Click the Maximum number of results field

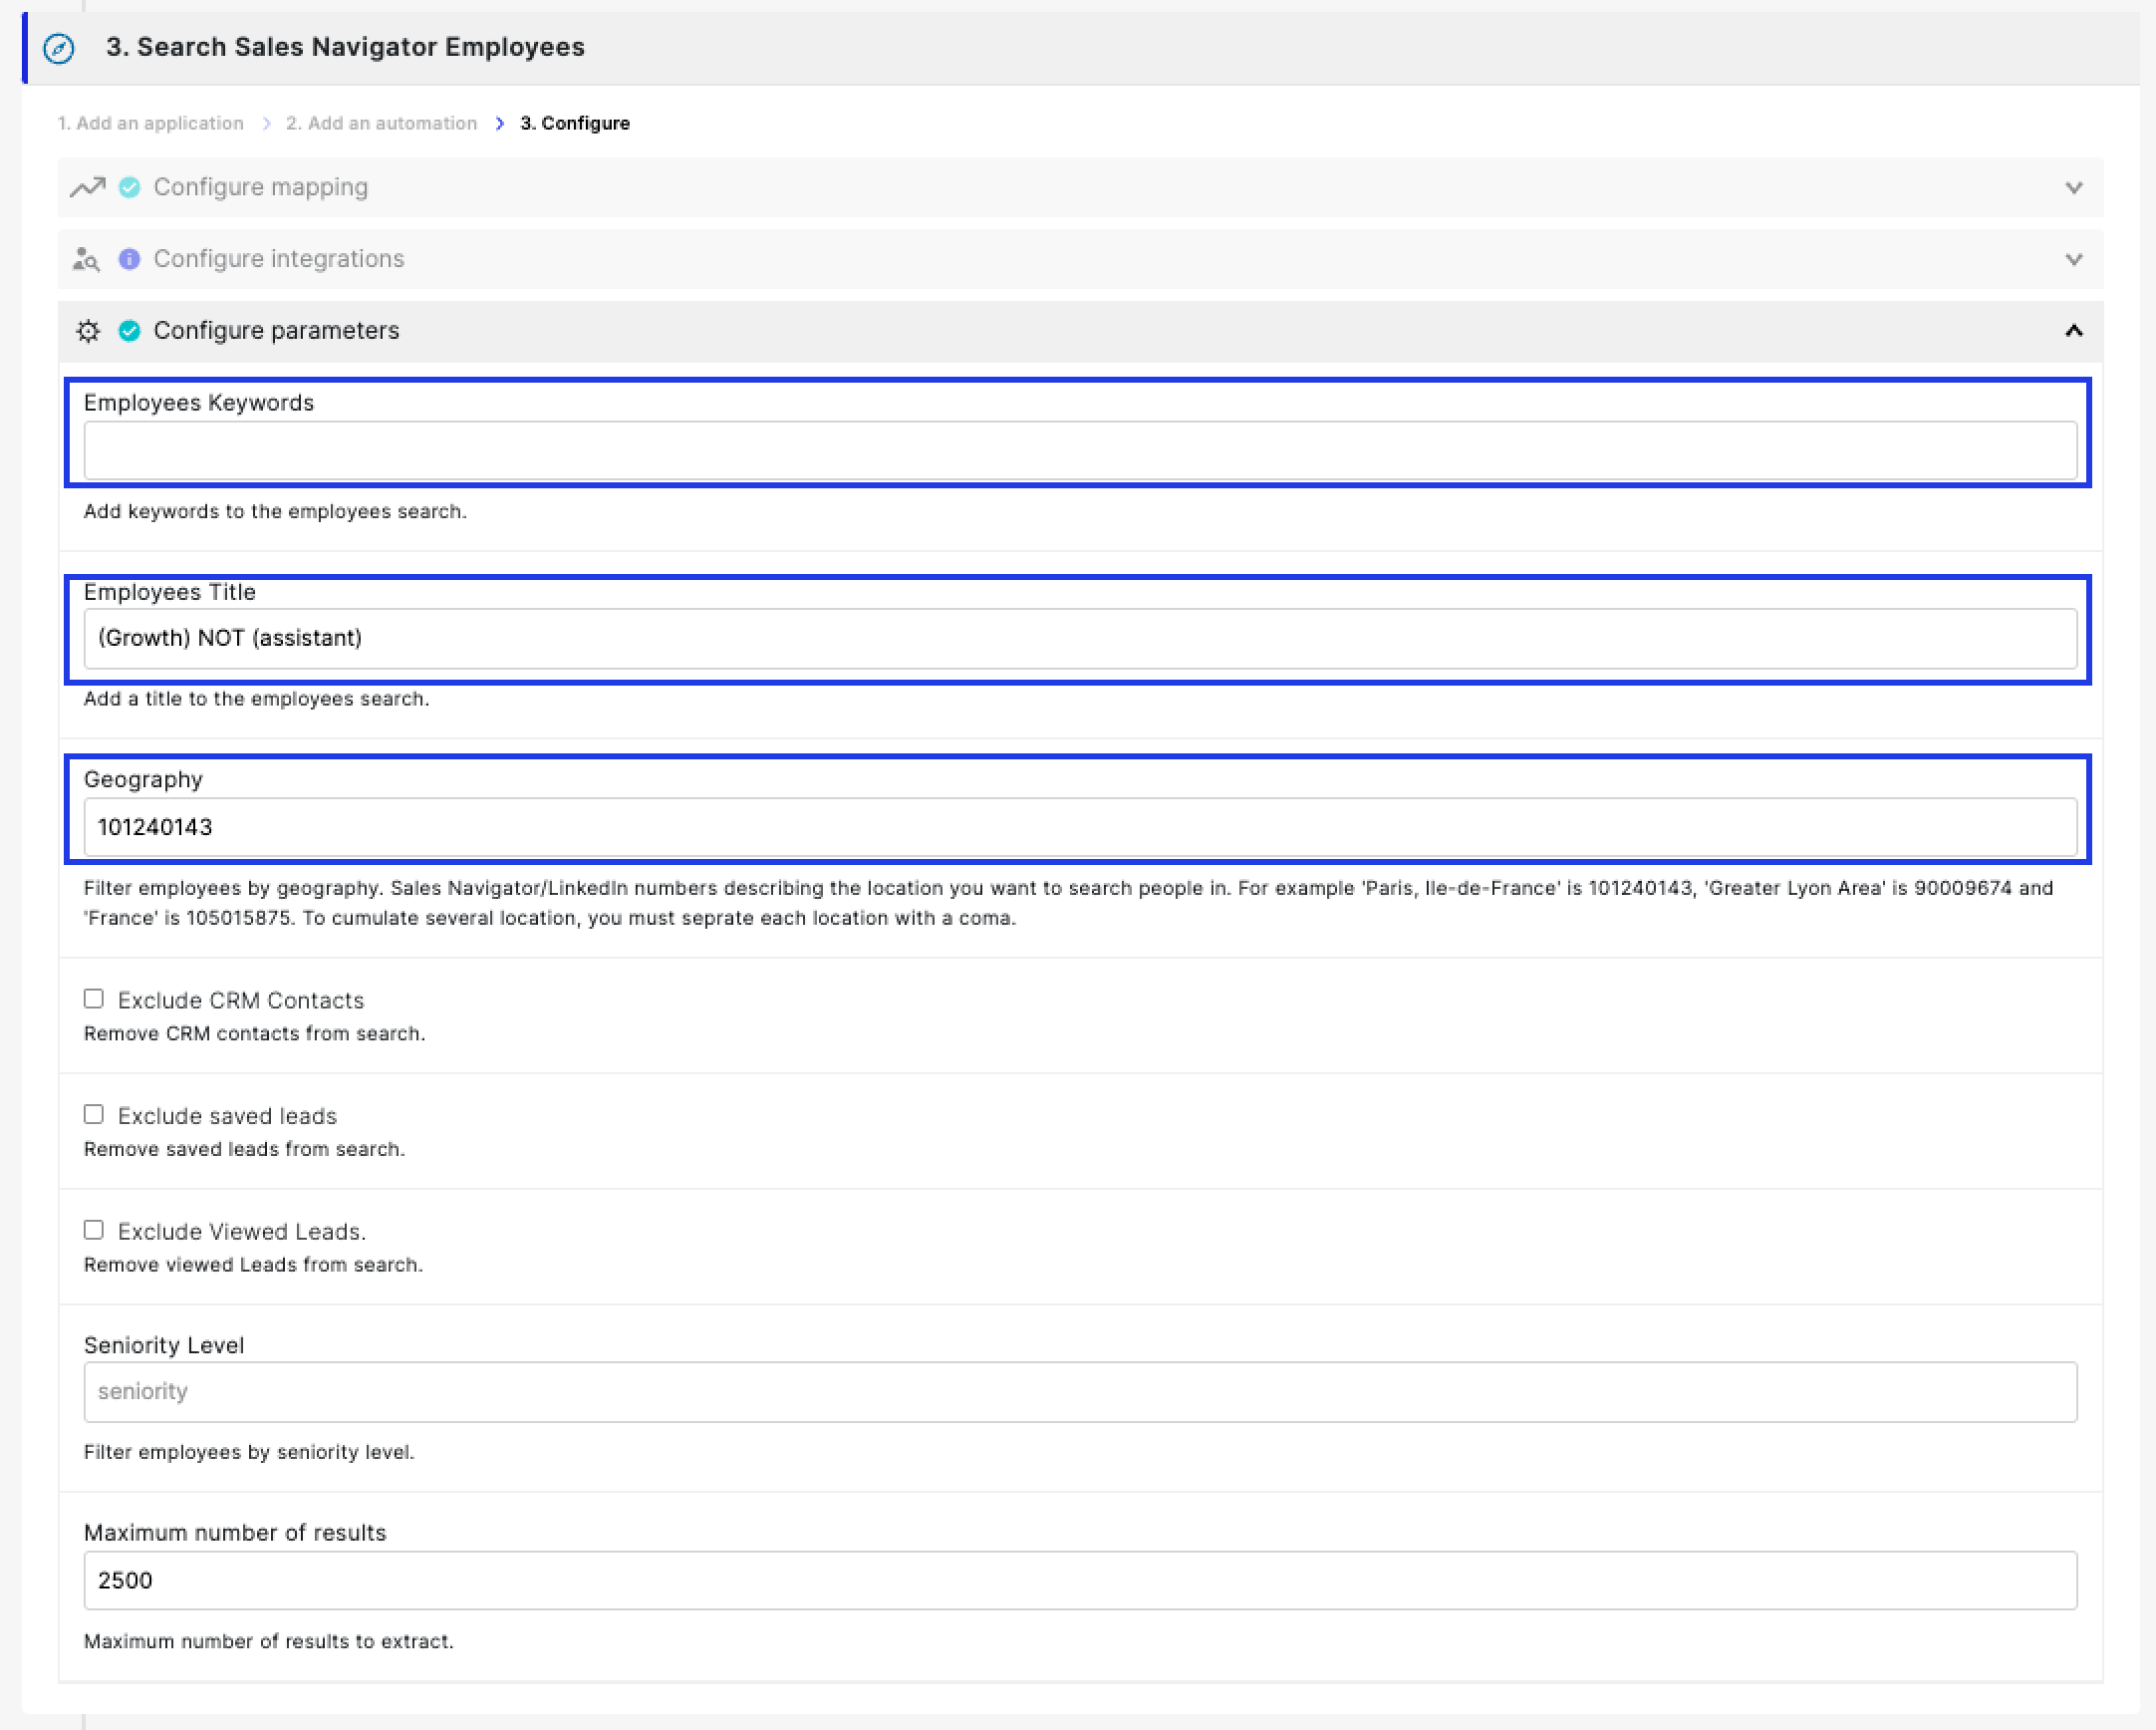[1080, 1581]
